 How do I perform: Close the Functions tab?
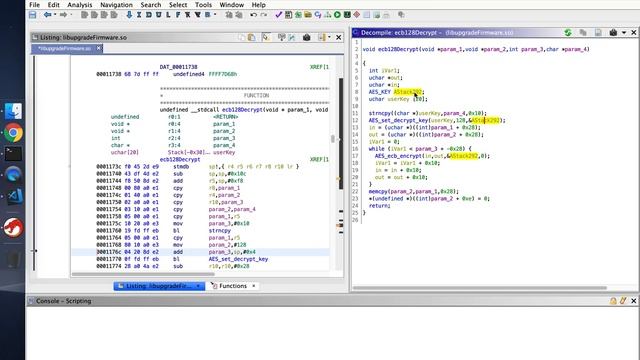253,286
